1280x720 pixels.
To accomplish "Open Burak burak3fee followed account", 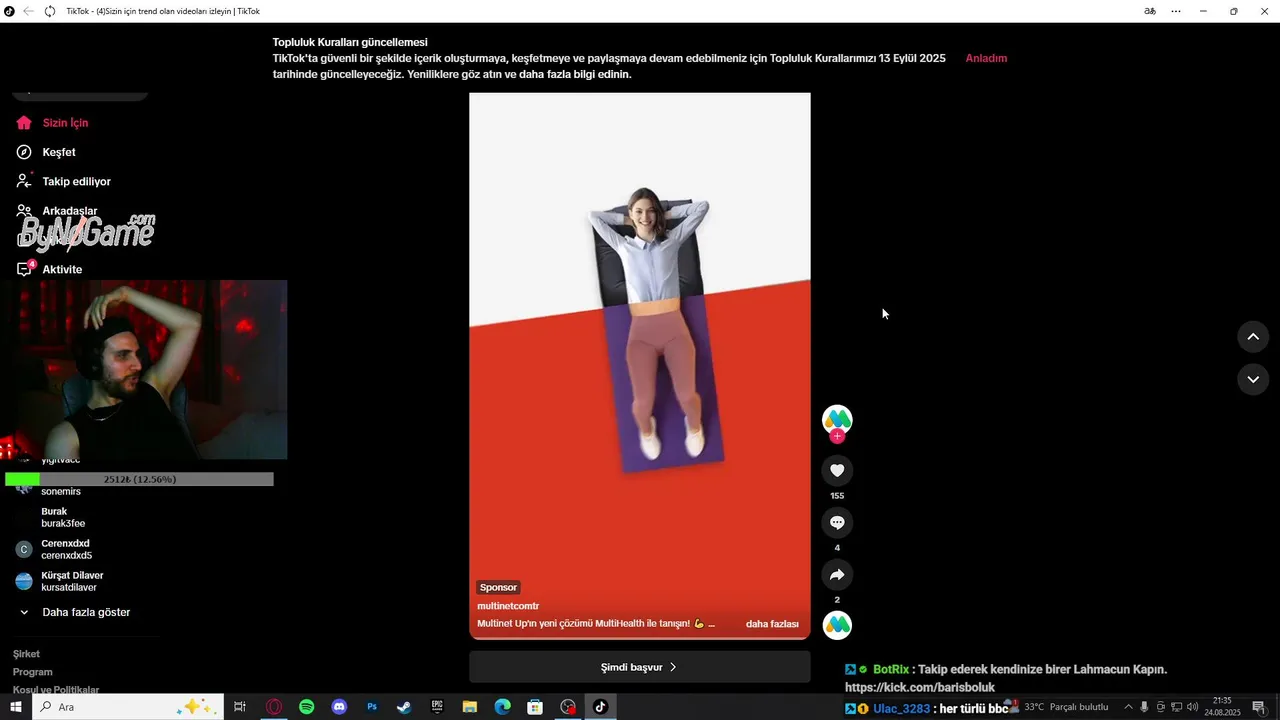I will 63,517.
